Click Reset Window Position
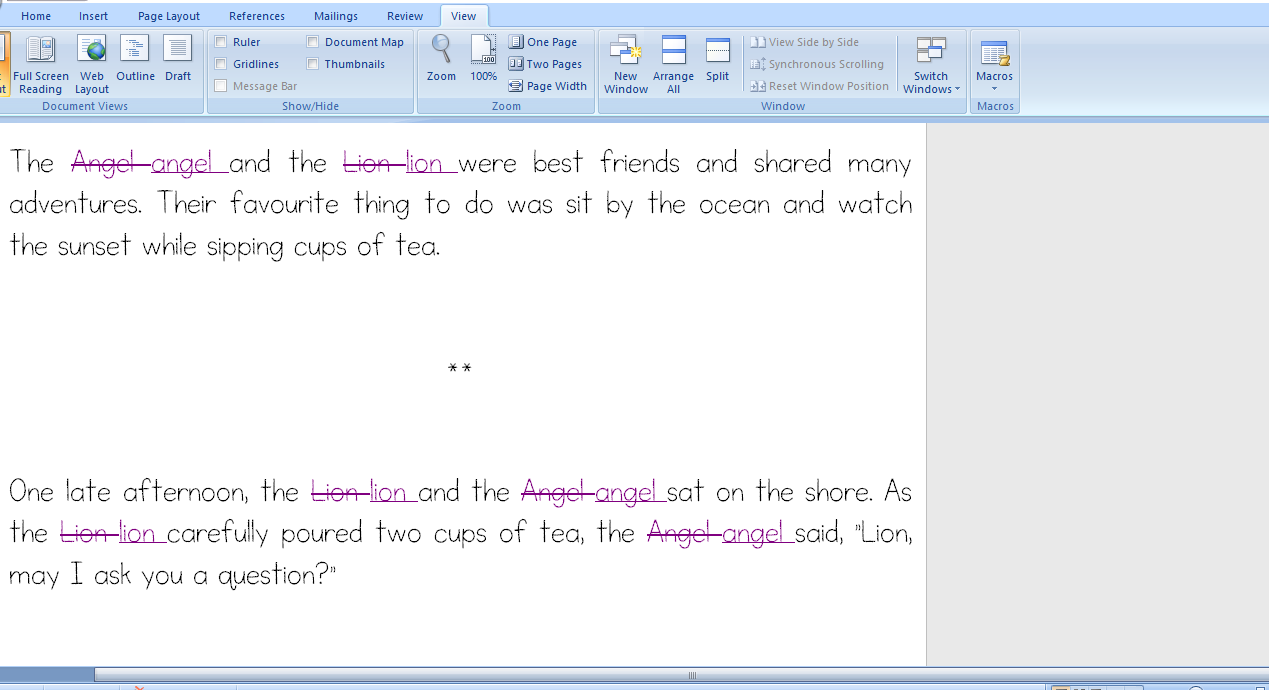This screenshot has width=1269, height=690. [820, 86]
